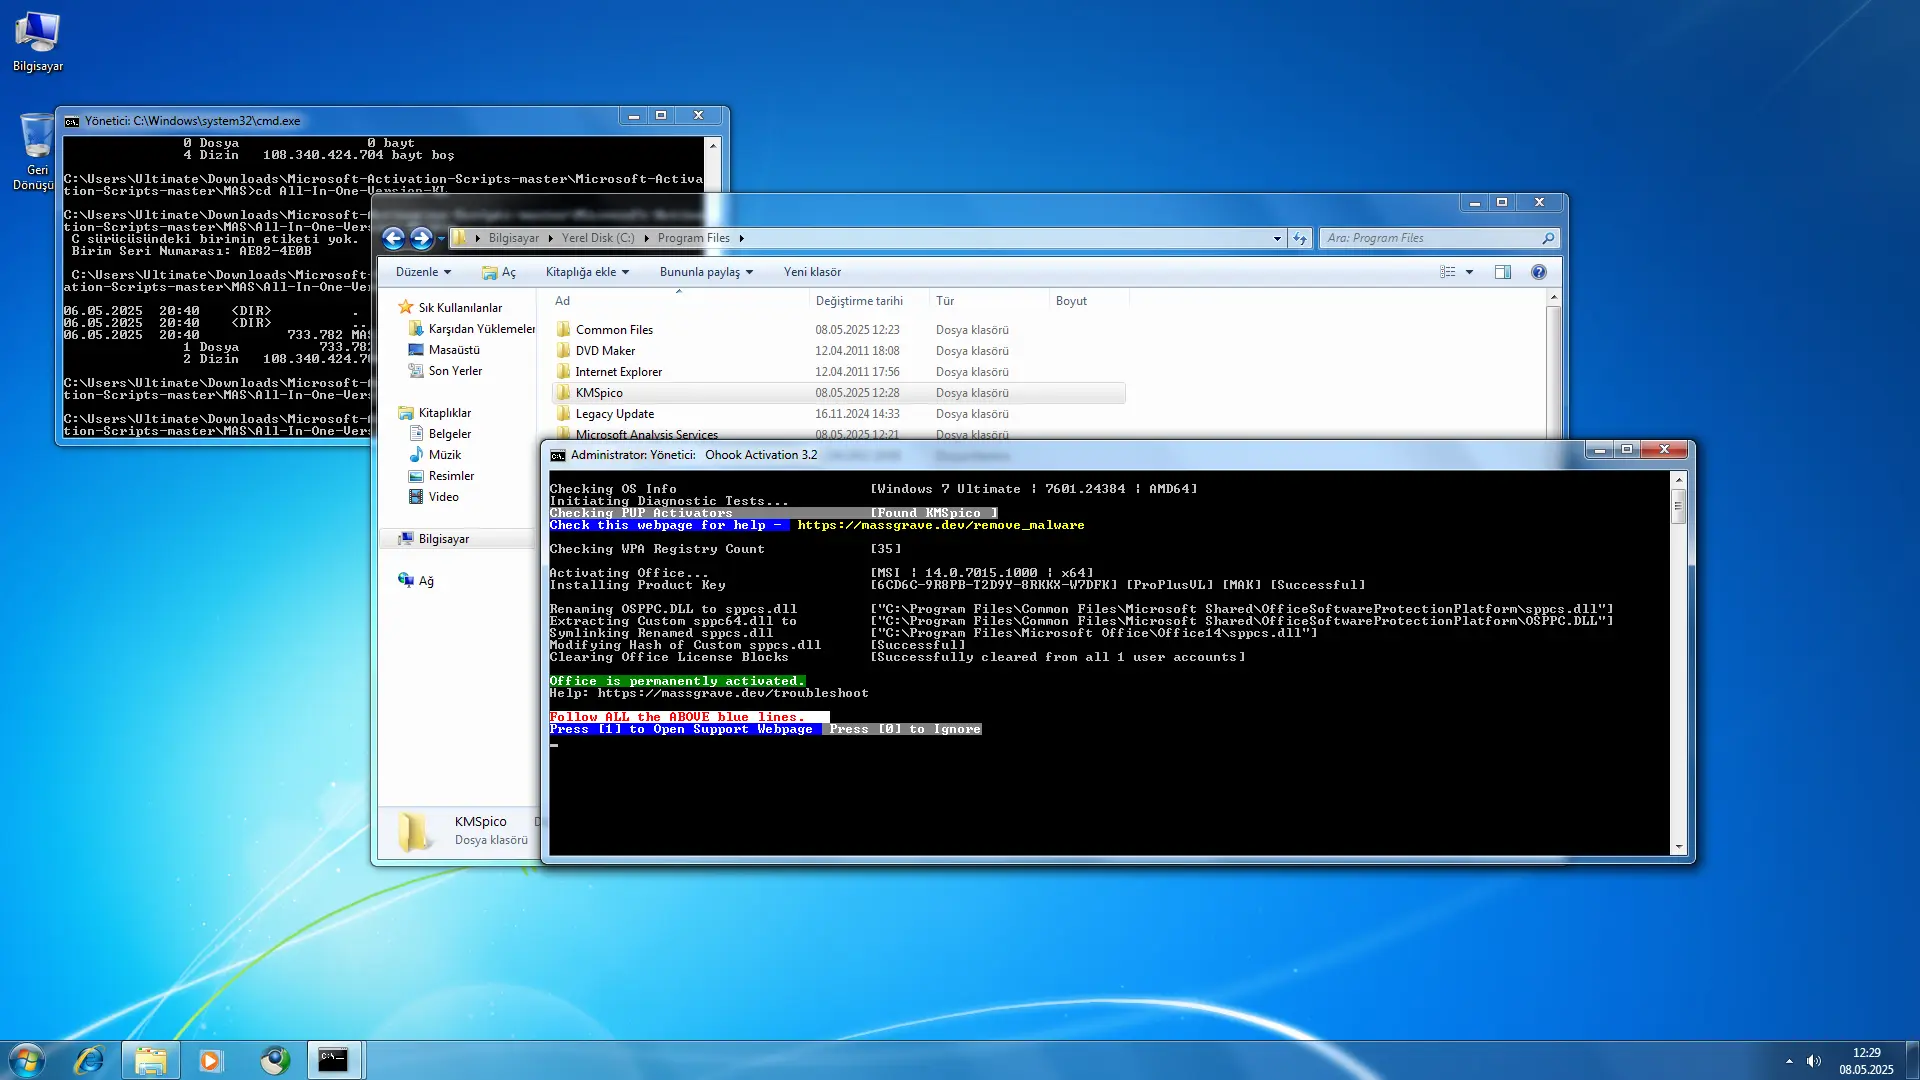Viewport: 1920px width, 1080px height.
Task: Click the Yerel Disk (C:) breadcrumb
Action: tap(598, 238)
